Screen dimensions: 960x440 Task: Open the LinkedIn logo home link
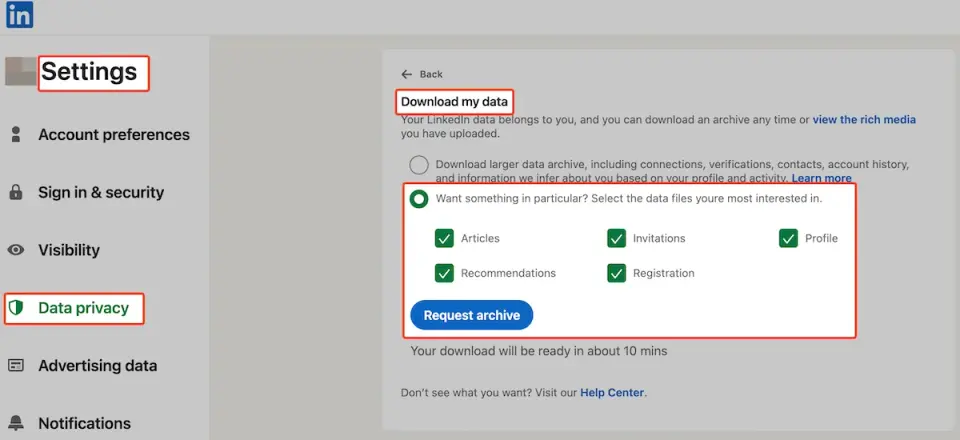tap(19, 15)
